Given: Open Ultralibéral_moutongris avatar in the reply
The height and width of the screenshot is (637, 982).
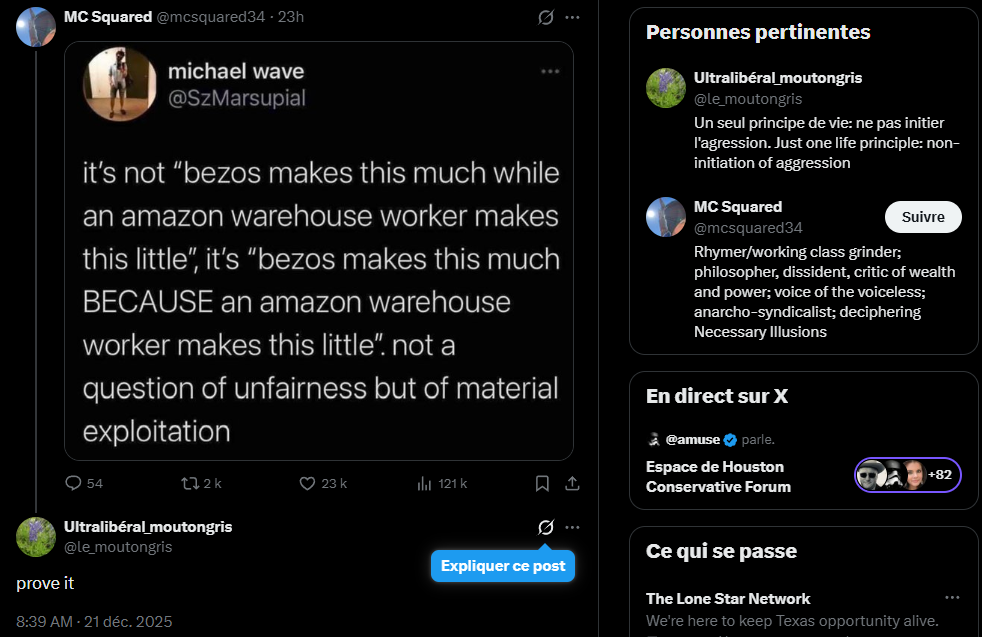Looking at the screenshot, I should (36, 537).
